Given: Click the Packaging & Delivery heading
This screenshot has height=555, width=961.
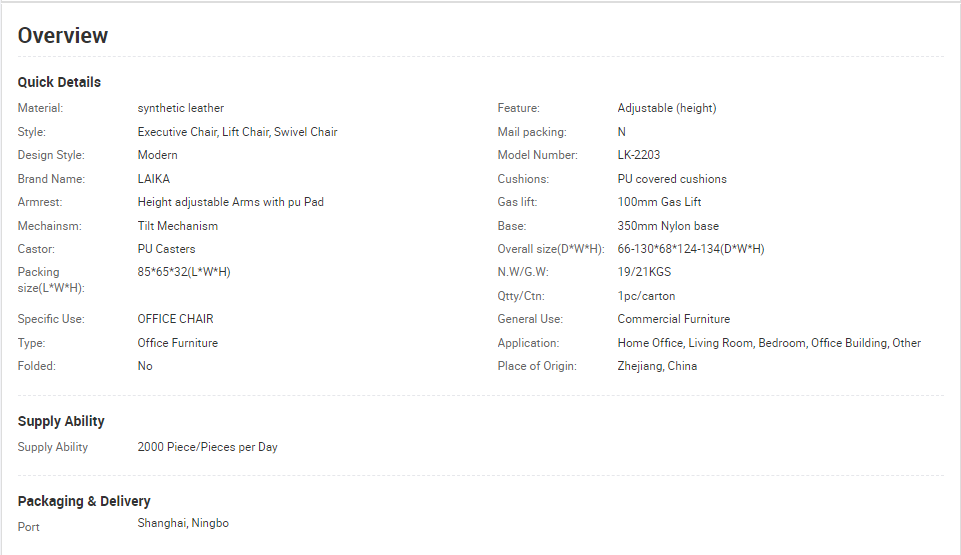Looking at the screenshot, I should [x=84, y=501].
